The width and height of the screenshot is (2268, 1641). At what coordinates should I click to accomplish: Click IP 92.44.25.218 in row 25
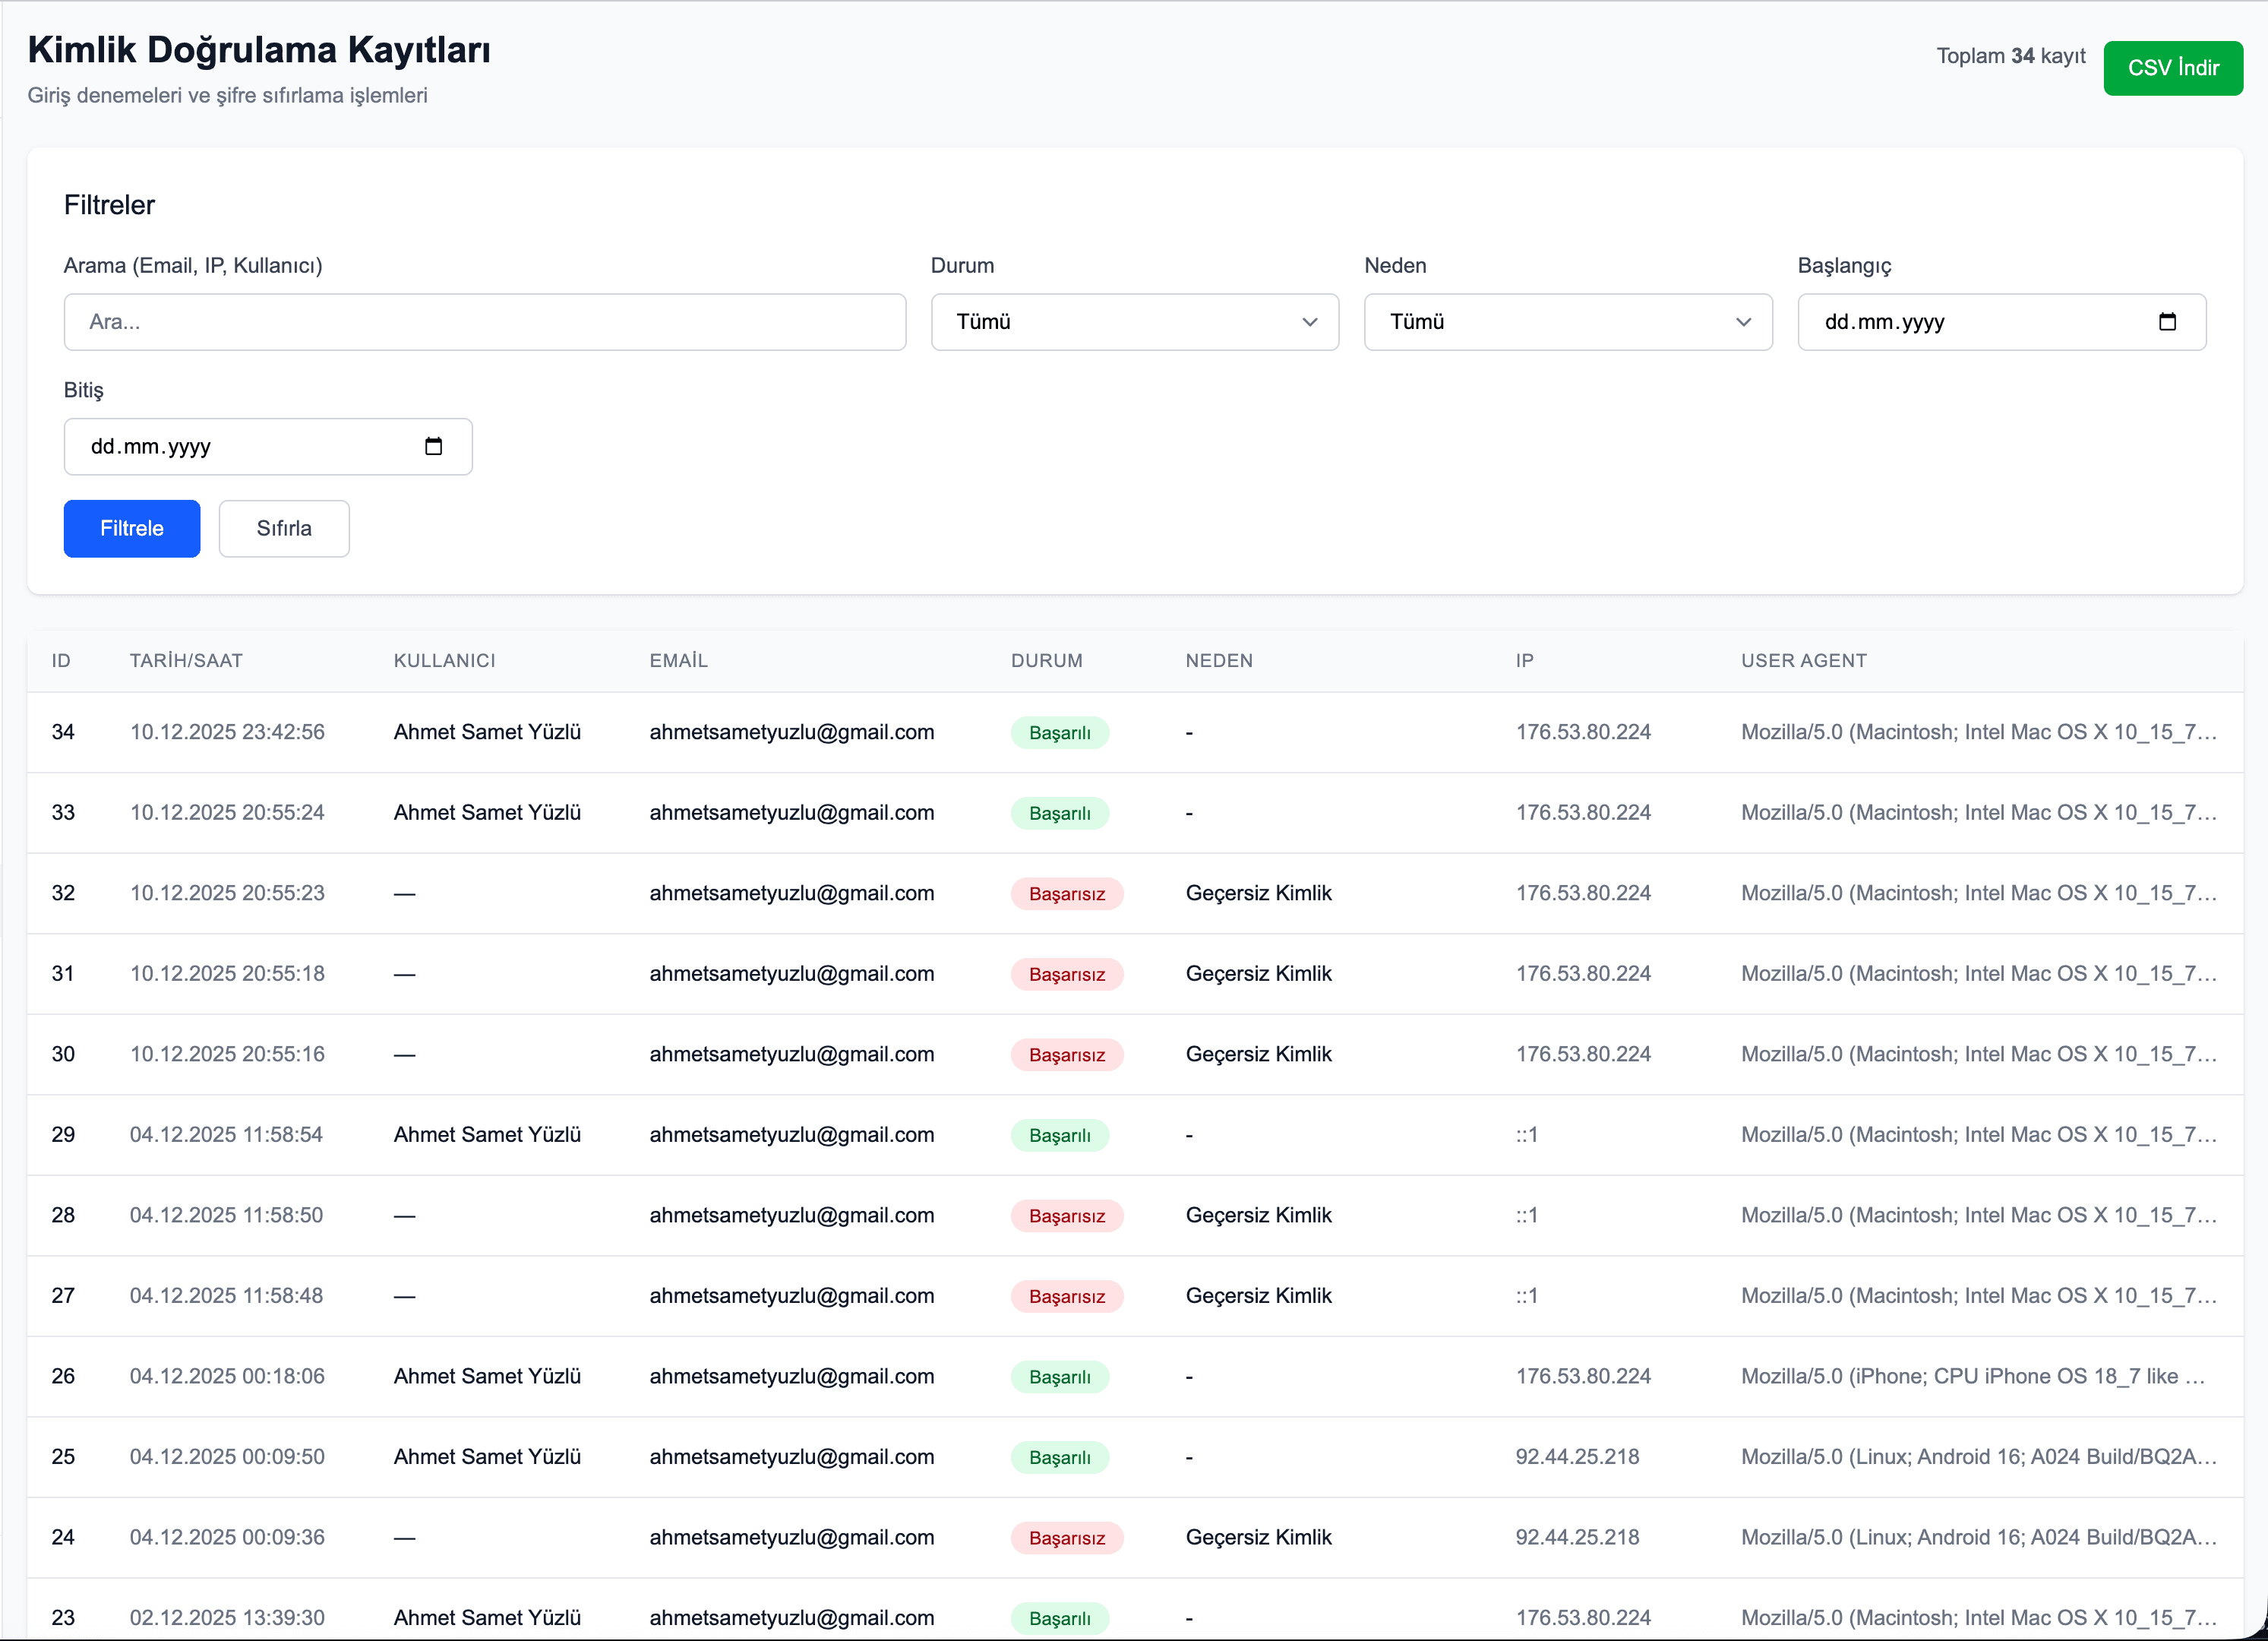[1577, 1457]
